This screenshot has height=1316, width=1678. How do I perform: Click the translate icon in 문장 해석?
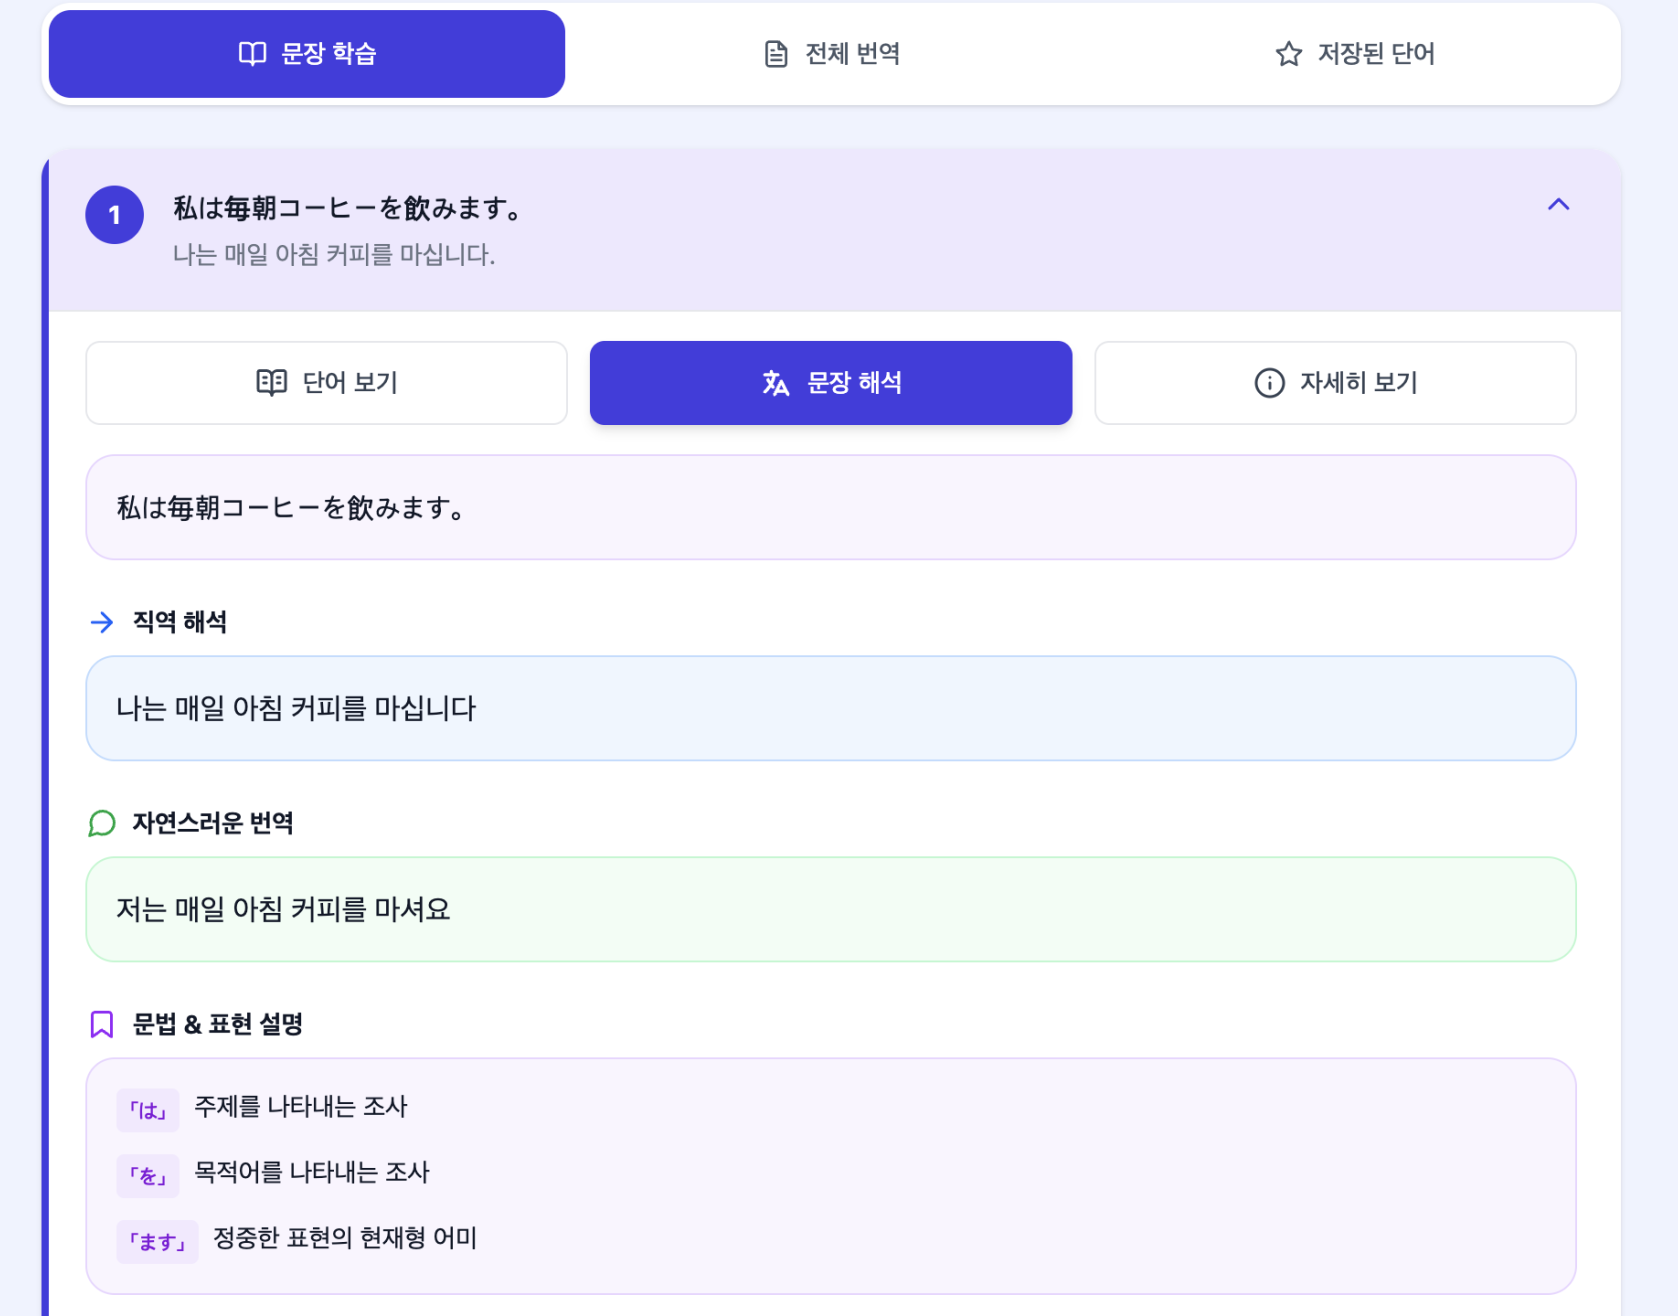click(776, 383)
